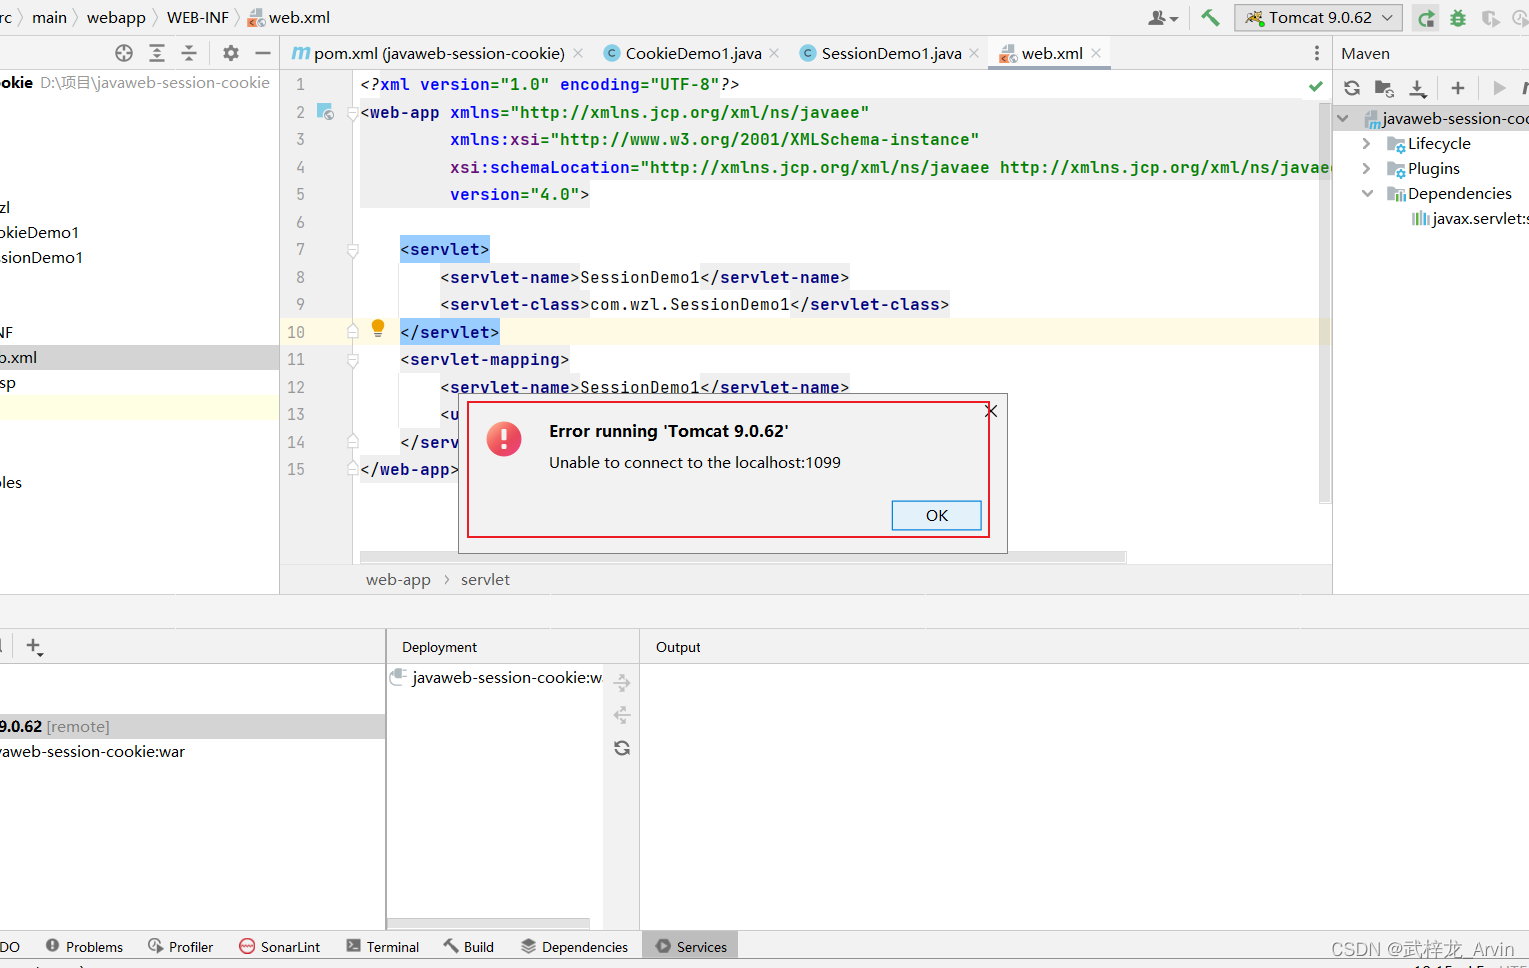This screenshot has width=1529, height=968.
Task: Open the Terminal tool window
Action: pyautogui.click(x=382, y=946)
